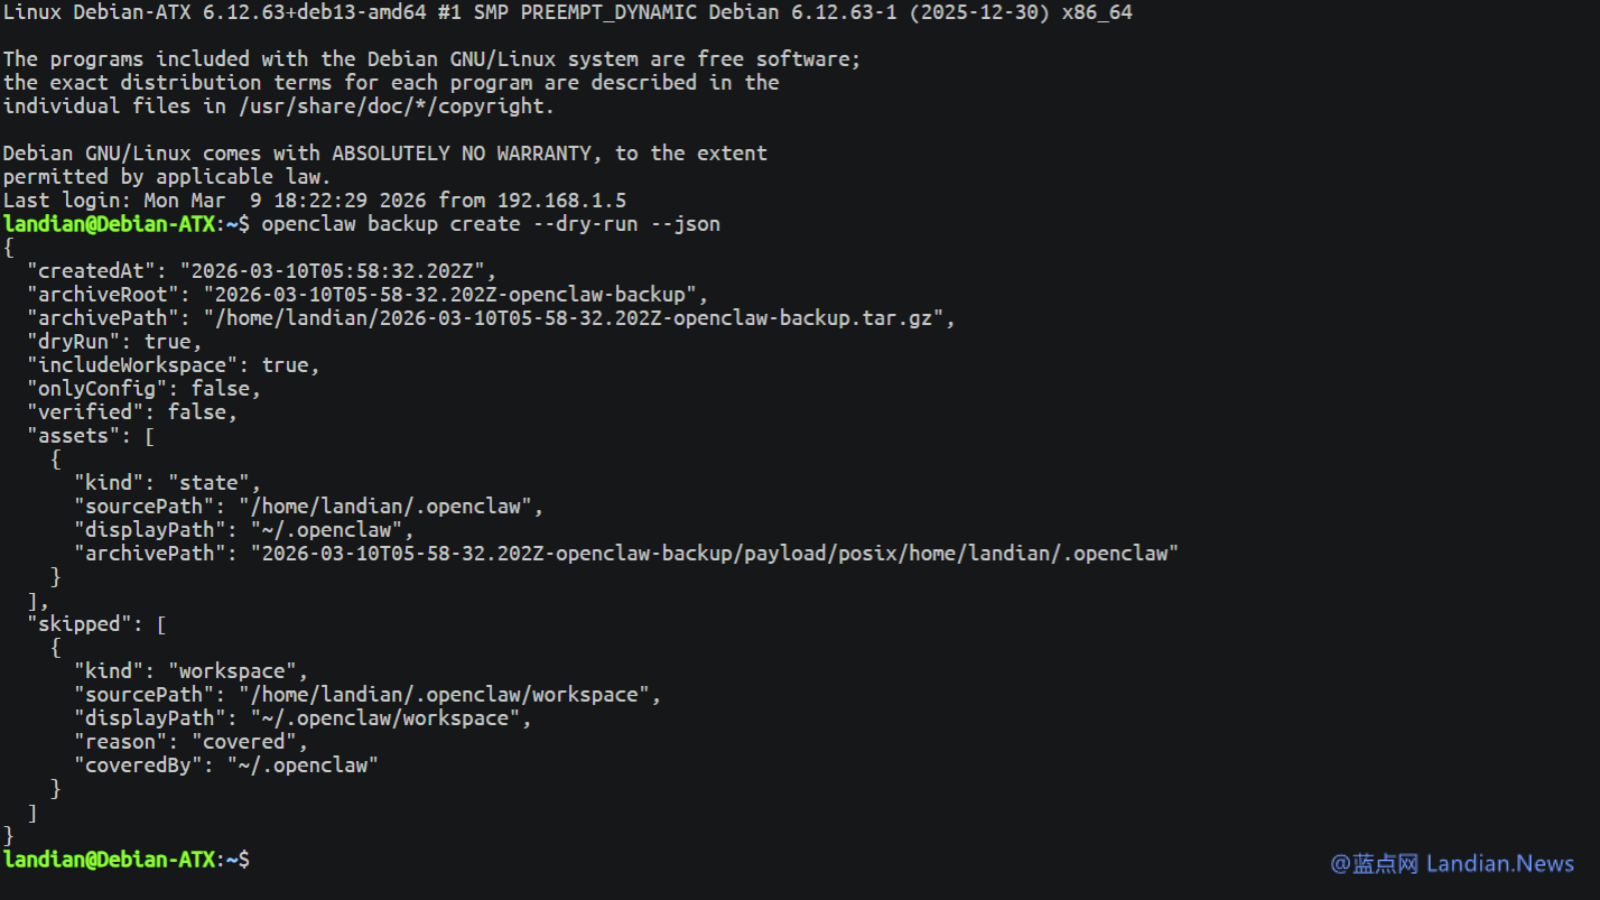Click the coveredBy "~/.openclaw" value
The image size is (1600, 900).
(x=303, y=765)
